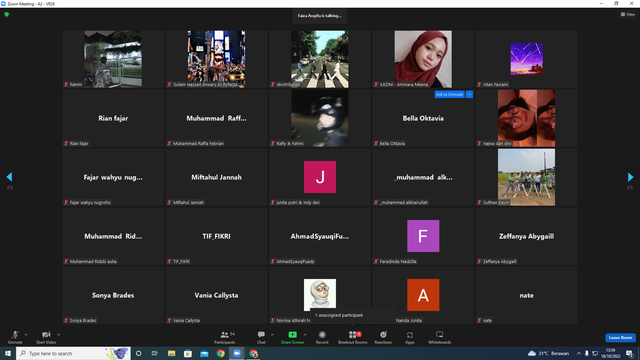Select the Rian fajar participant tile
The image size is (640, 360).
click(113, 118)
